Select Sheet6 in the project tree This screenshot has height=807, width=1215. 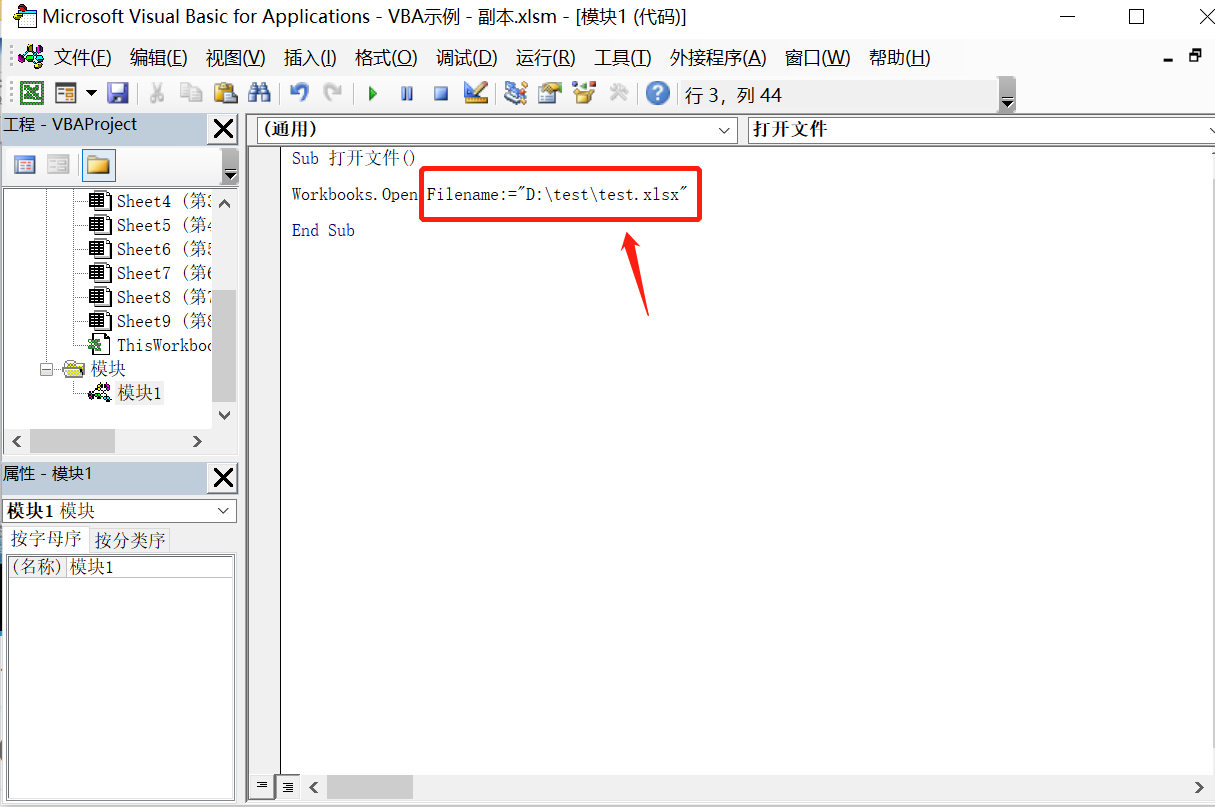tap(148, 249)
